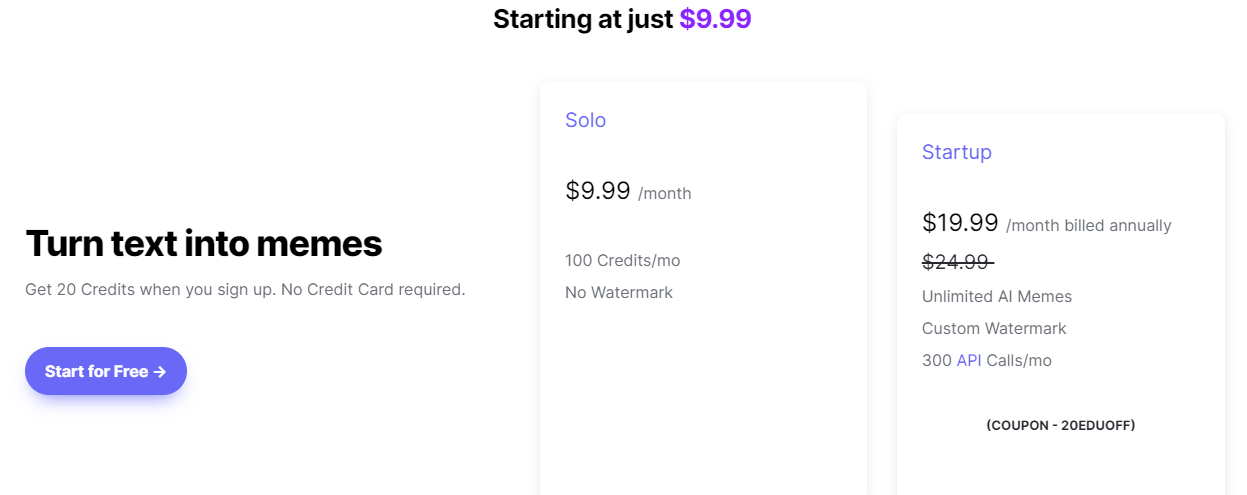Click the crossed-out $24.99 price
The height and width of the screenshot is (495, 1247).
pos(957,262)
